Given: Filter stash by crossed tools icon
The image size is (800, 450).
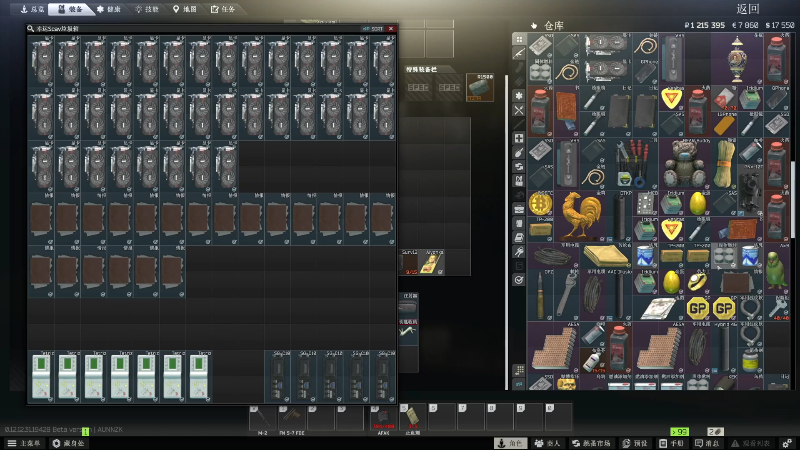Looking at the screenshot, I should [519, 110].
